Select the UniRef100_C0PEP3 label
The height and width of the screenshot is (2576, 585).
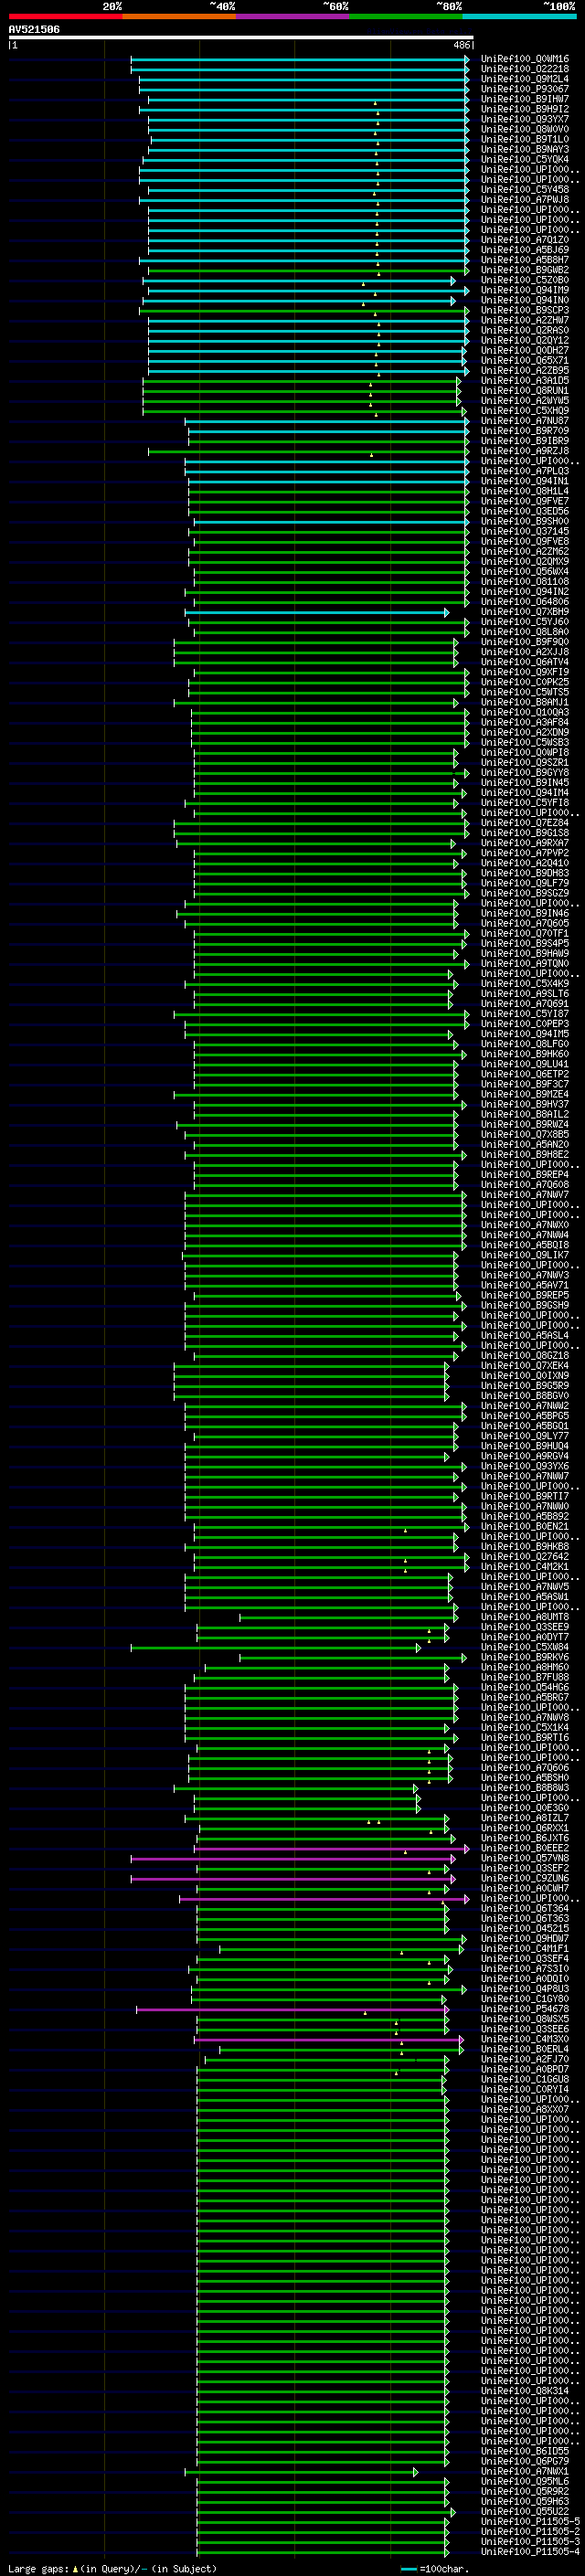[x=525, y=1024]
